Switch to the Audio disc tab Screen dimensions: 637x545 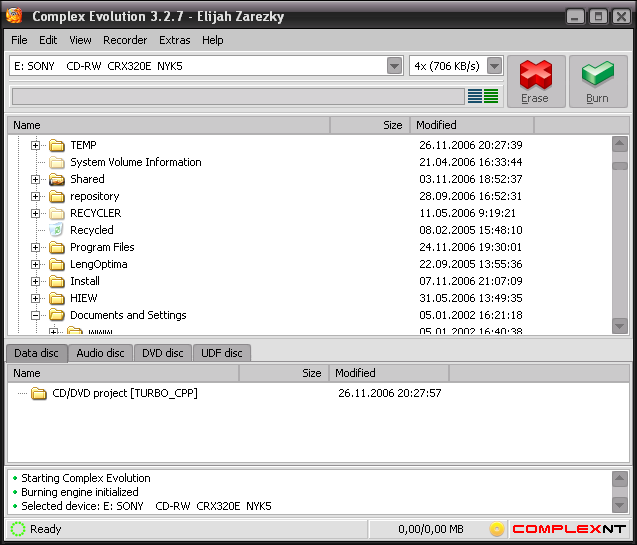click(100, 353)
